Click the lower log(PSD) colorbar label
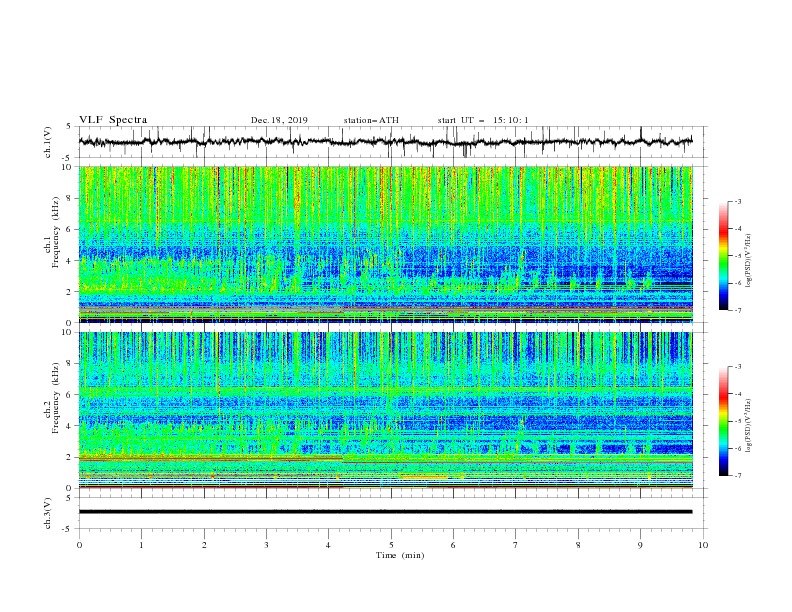Viewport: 792px width, 612px height. [x=748, y=426]
